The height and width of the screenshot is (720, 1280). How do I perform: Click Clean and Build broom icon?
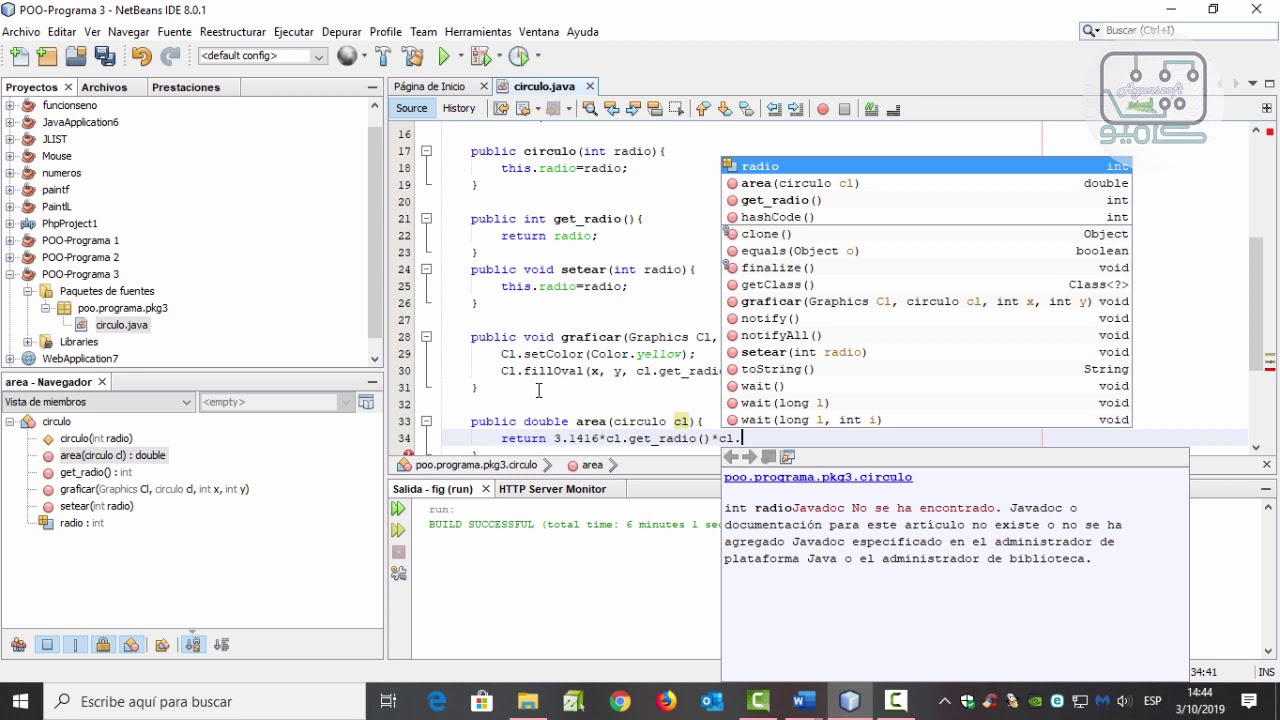click(x=412, y=56)
